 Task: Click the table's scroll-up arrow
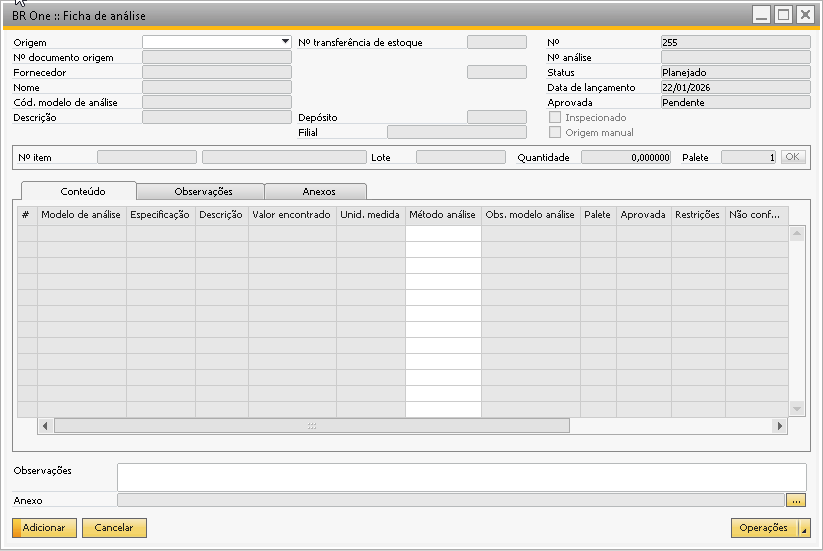click(x=797, y=233)
